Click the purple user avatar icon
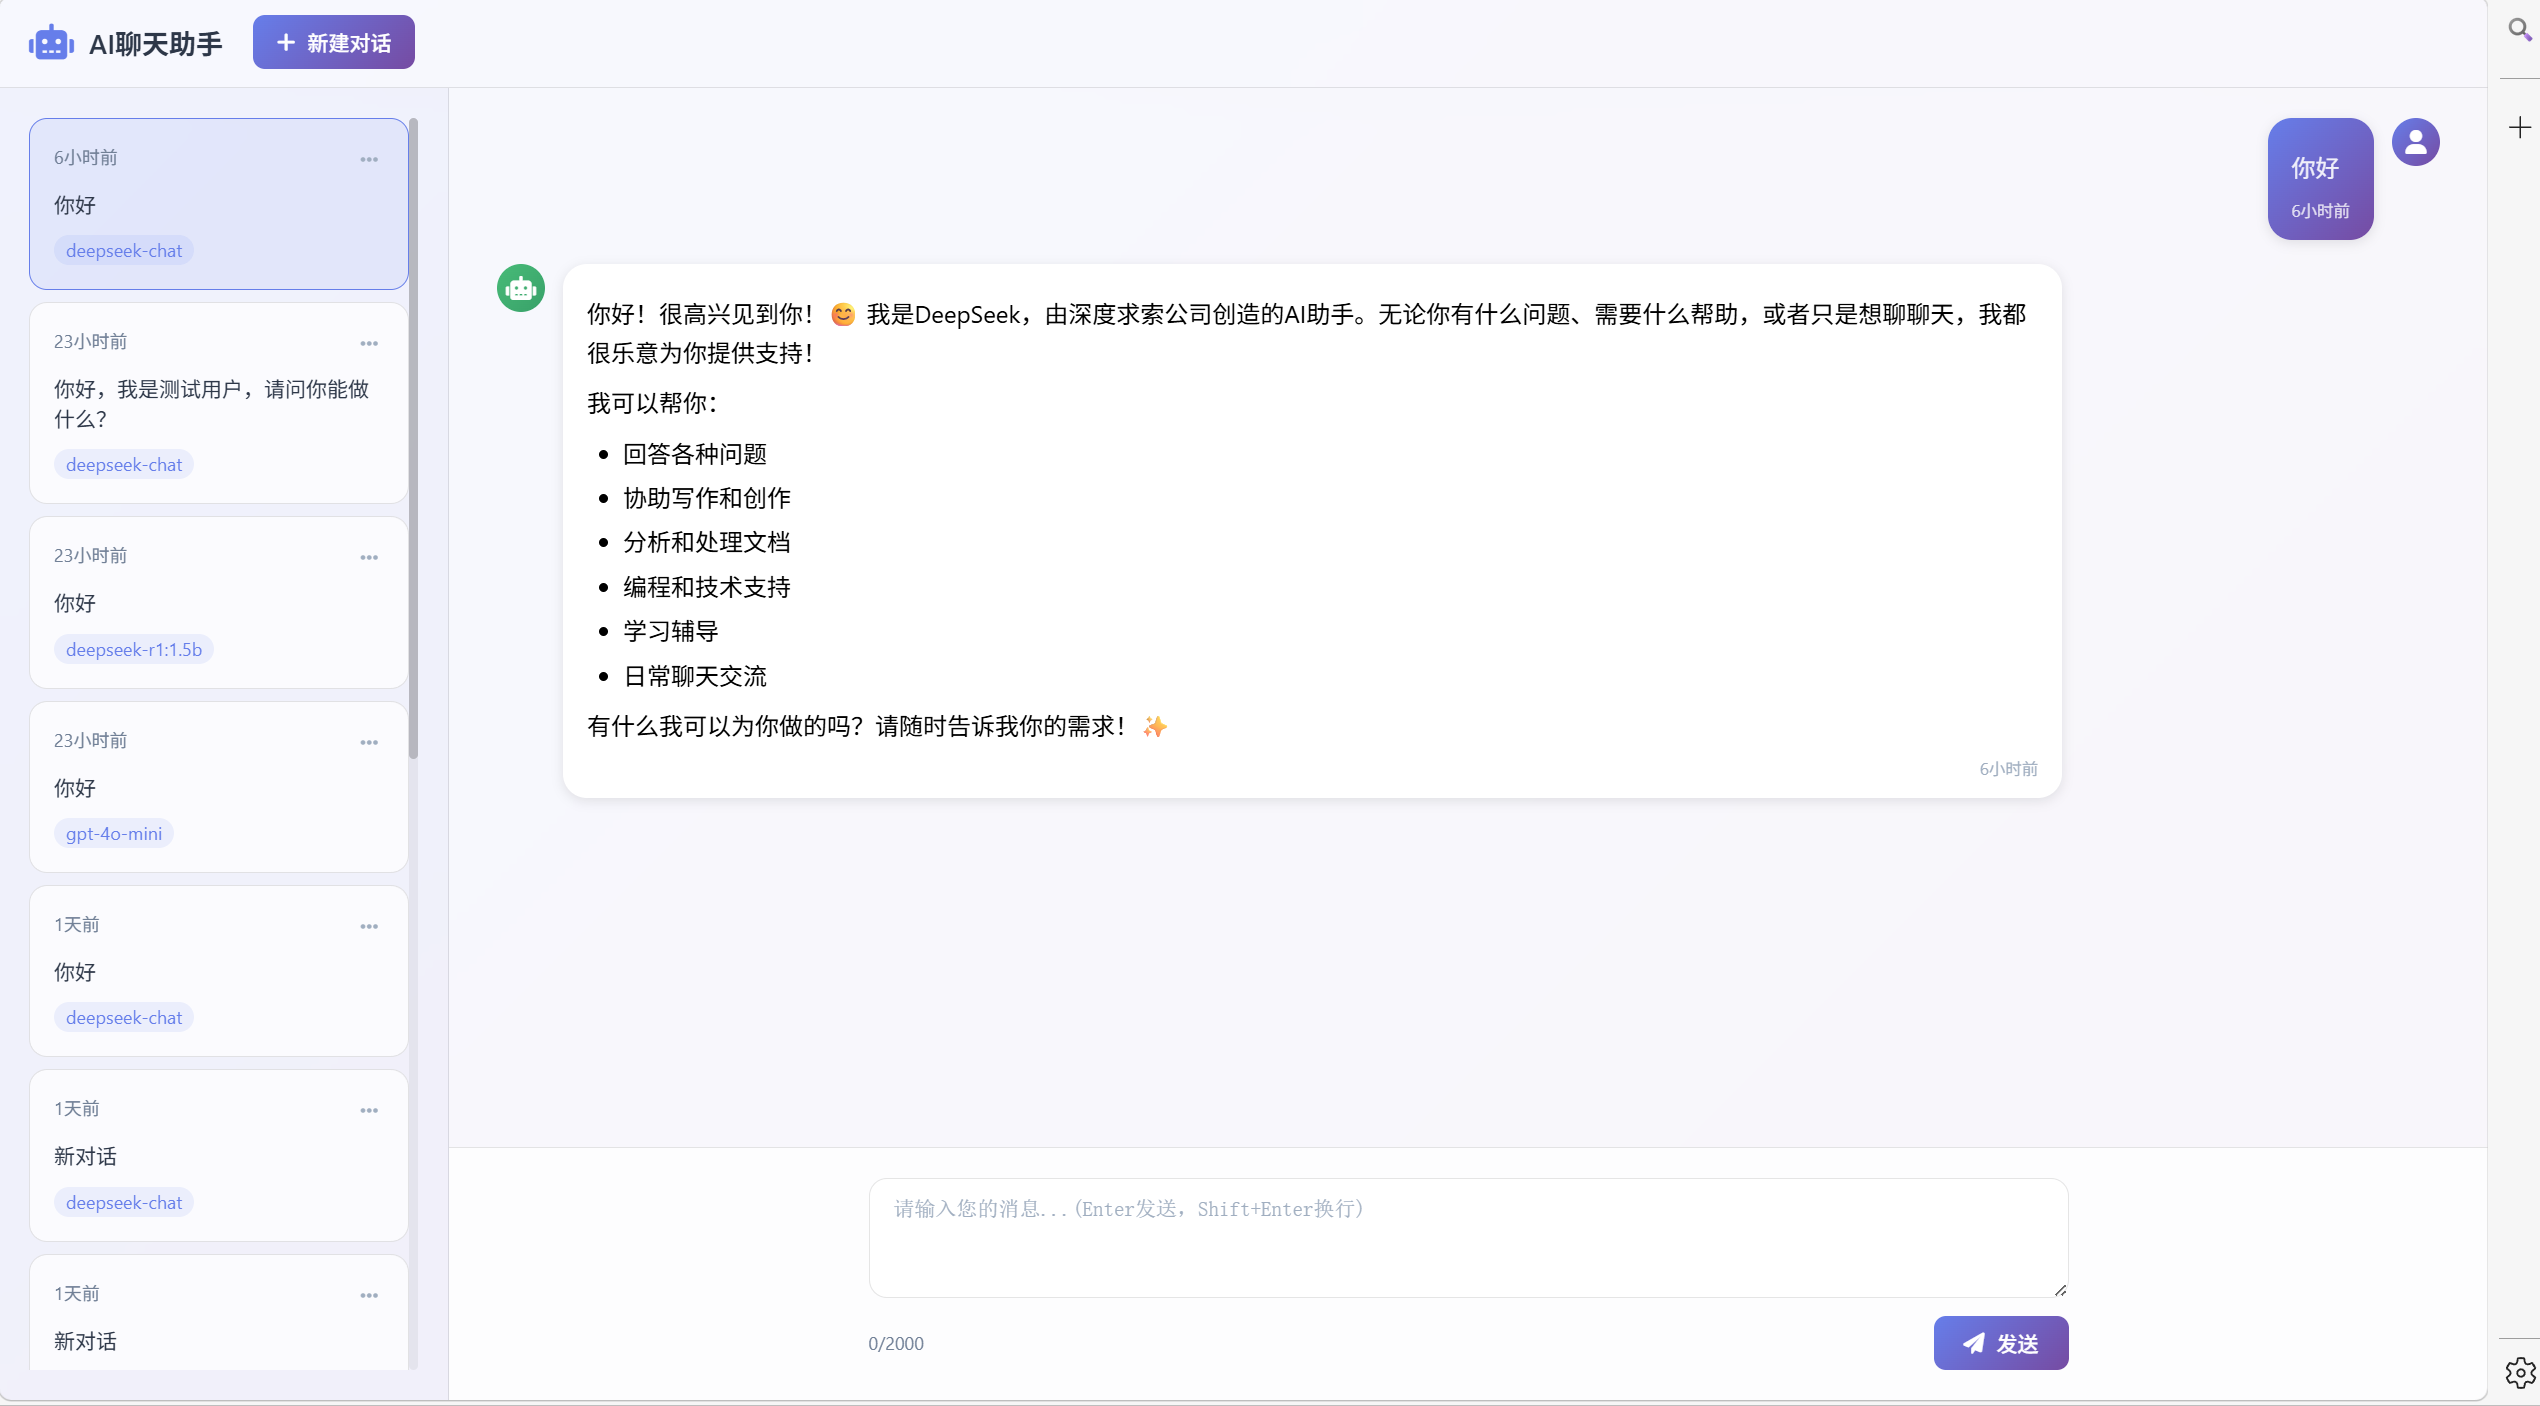The width and height of the screenshot is (2540, 1406). pos(2415,142)
